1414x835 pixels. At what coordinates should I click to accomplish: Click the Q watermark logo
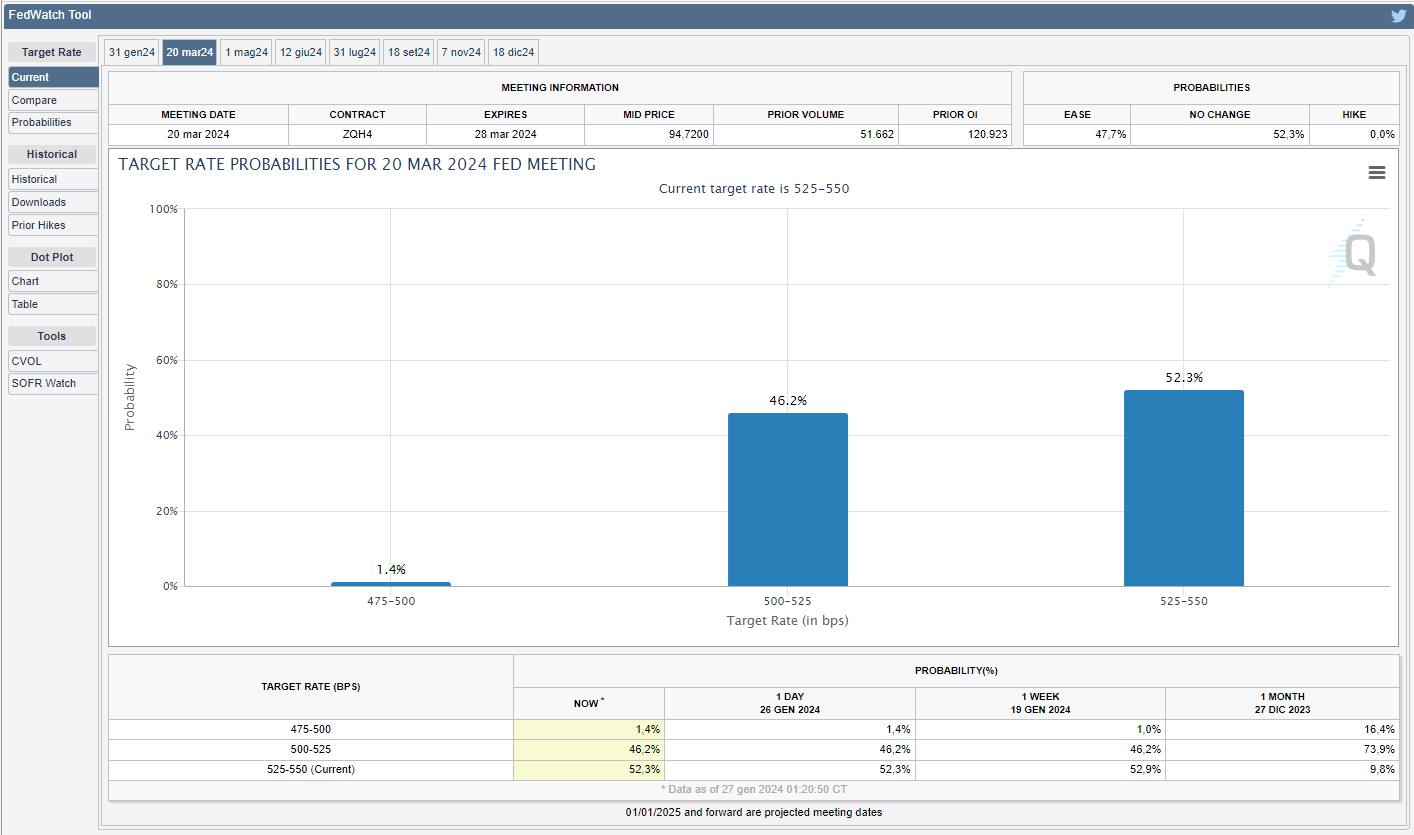coord(1357,254)
